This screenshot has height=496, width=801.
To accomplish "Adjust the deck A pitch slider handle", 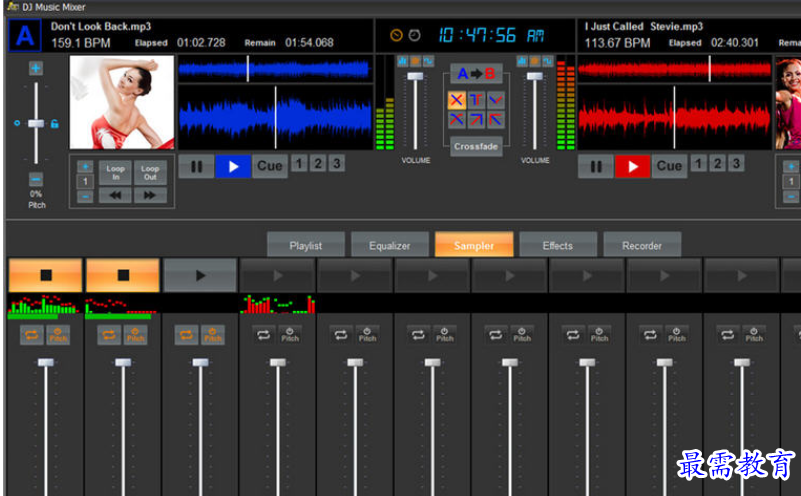I will click(x=36, y=124).
